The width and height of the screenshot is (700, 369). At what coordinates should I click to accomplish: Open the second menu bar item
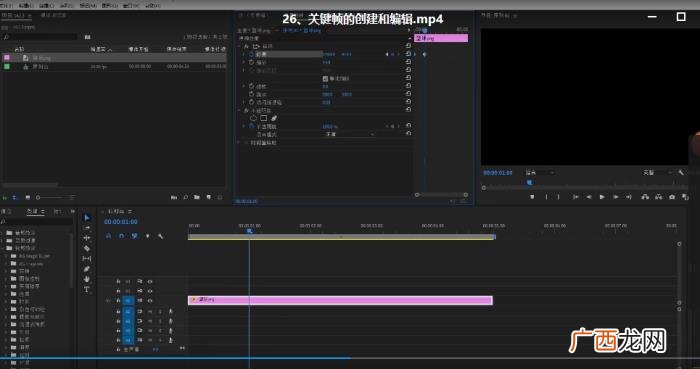[26, 6]
